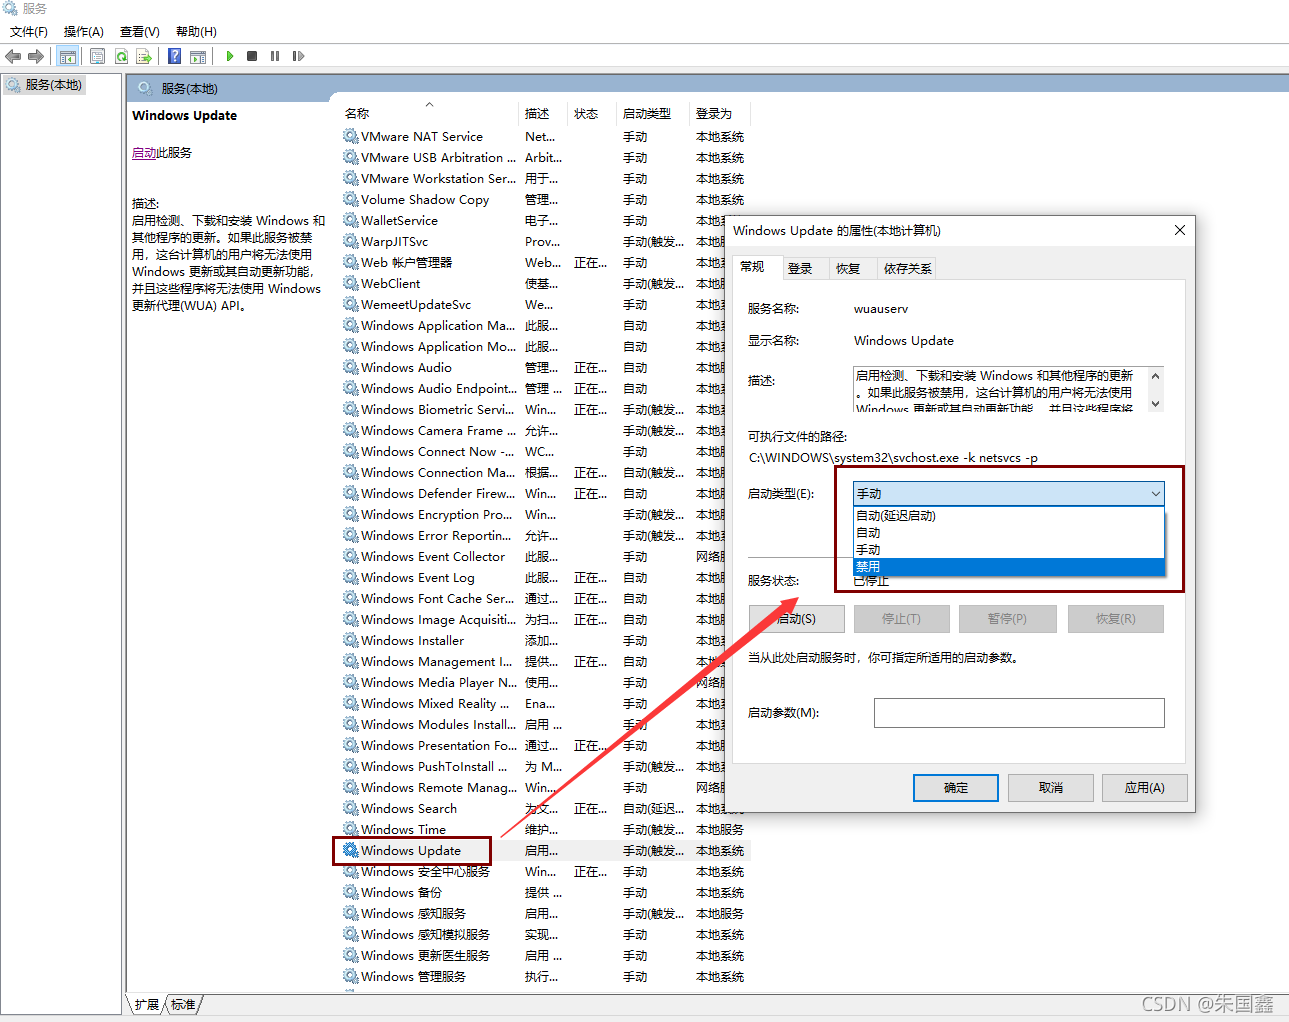Choose 自动 option in startup type list
Viewport: 1289px width, 1022px height.
[1009, 533]
